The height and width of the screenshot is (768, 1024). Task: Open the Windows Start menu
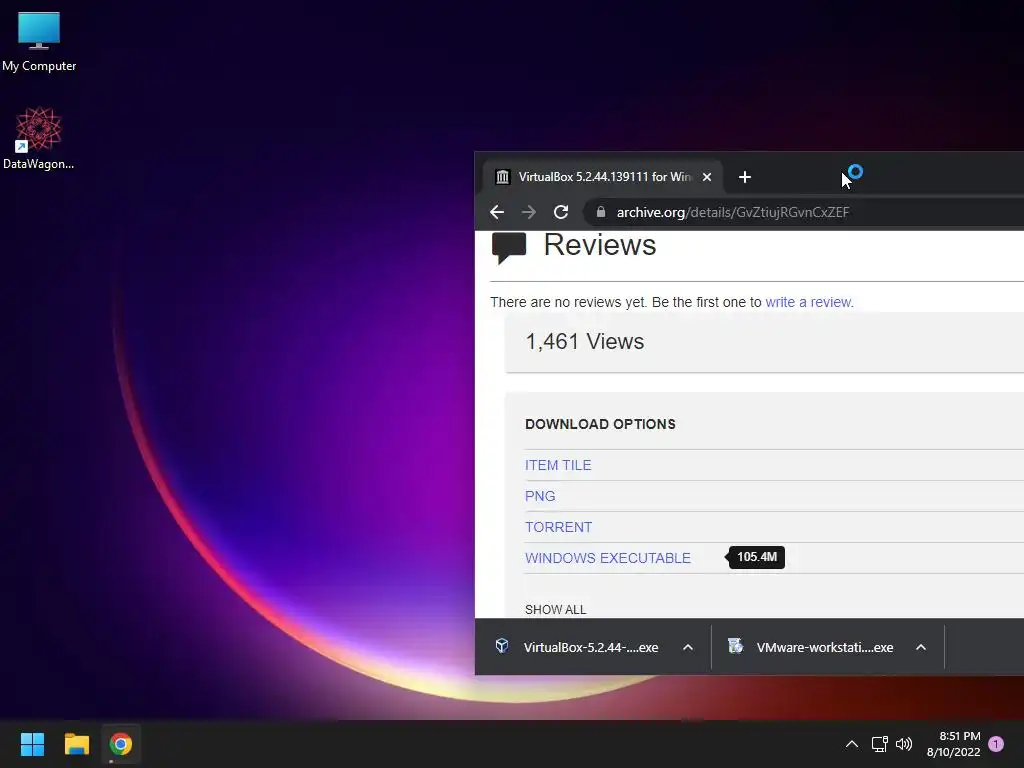pos(32,744)
